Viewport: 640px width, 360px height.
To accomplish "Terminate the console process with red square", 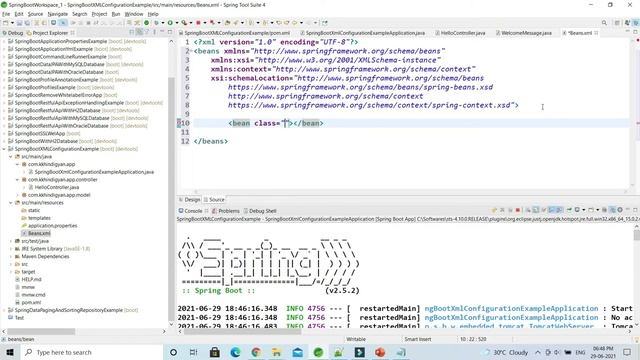I will pos(518,210).
